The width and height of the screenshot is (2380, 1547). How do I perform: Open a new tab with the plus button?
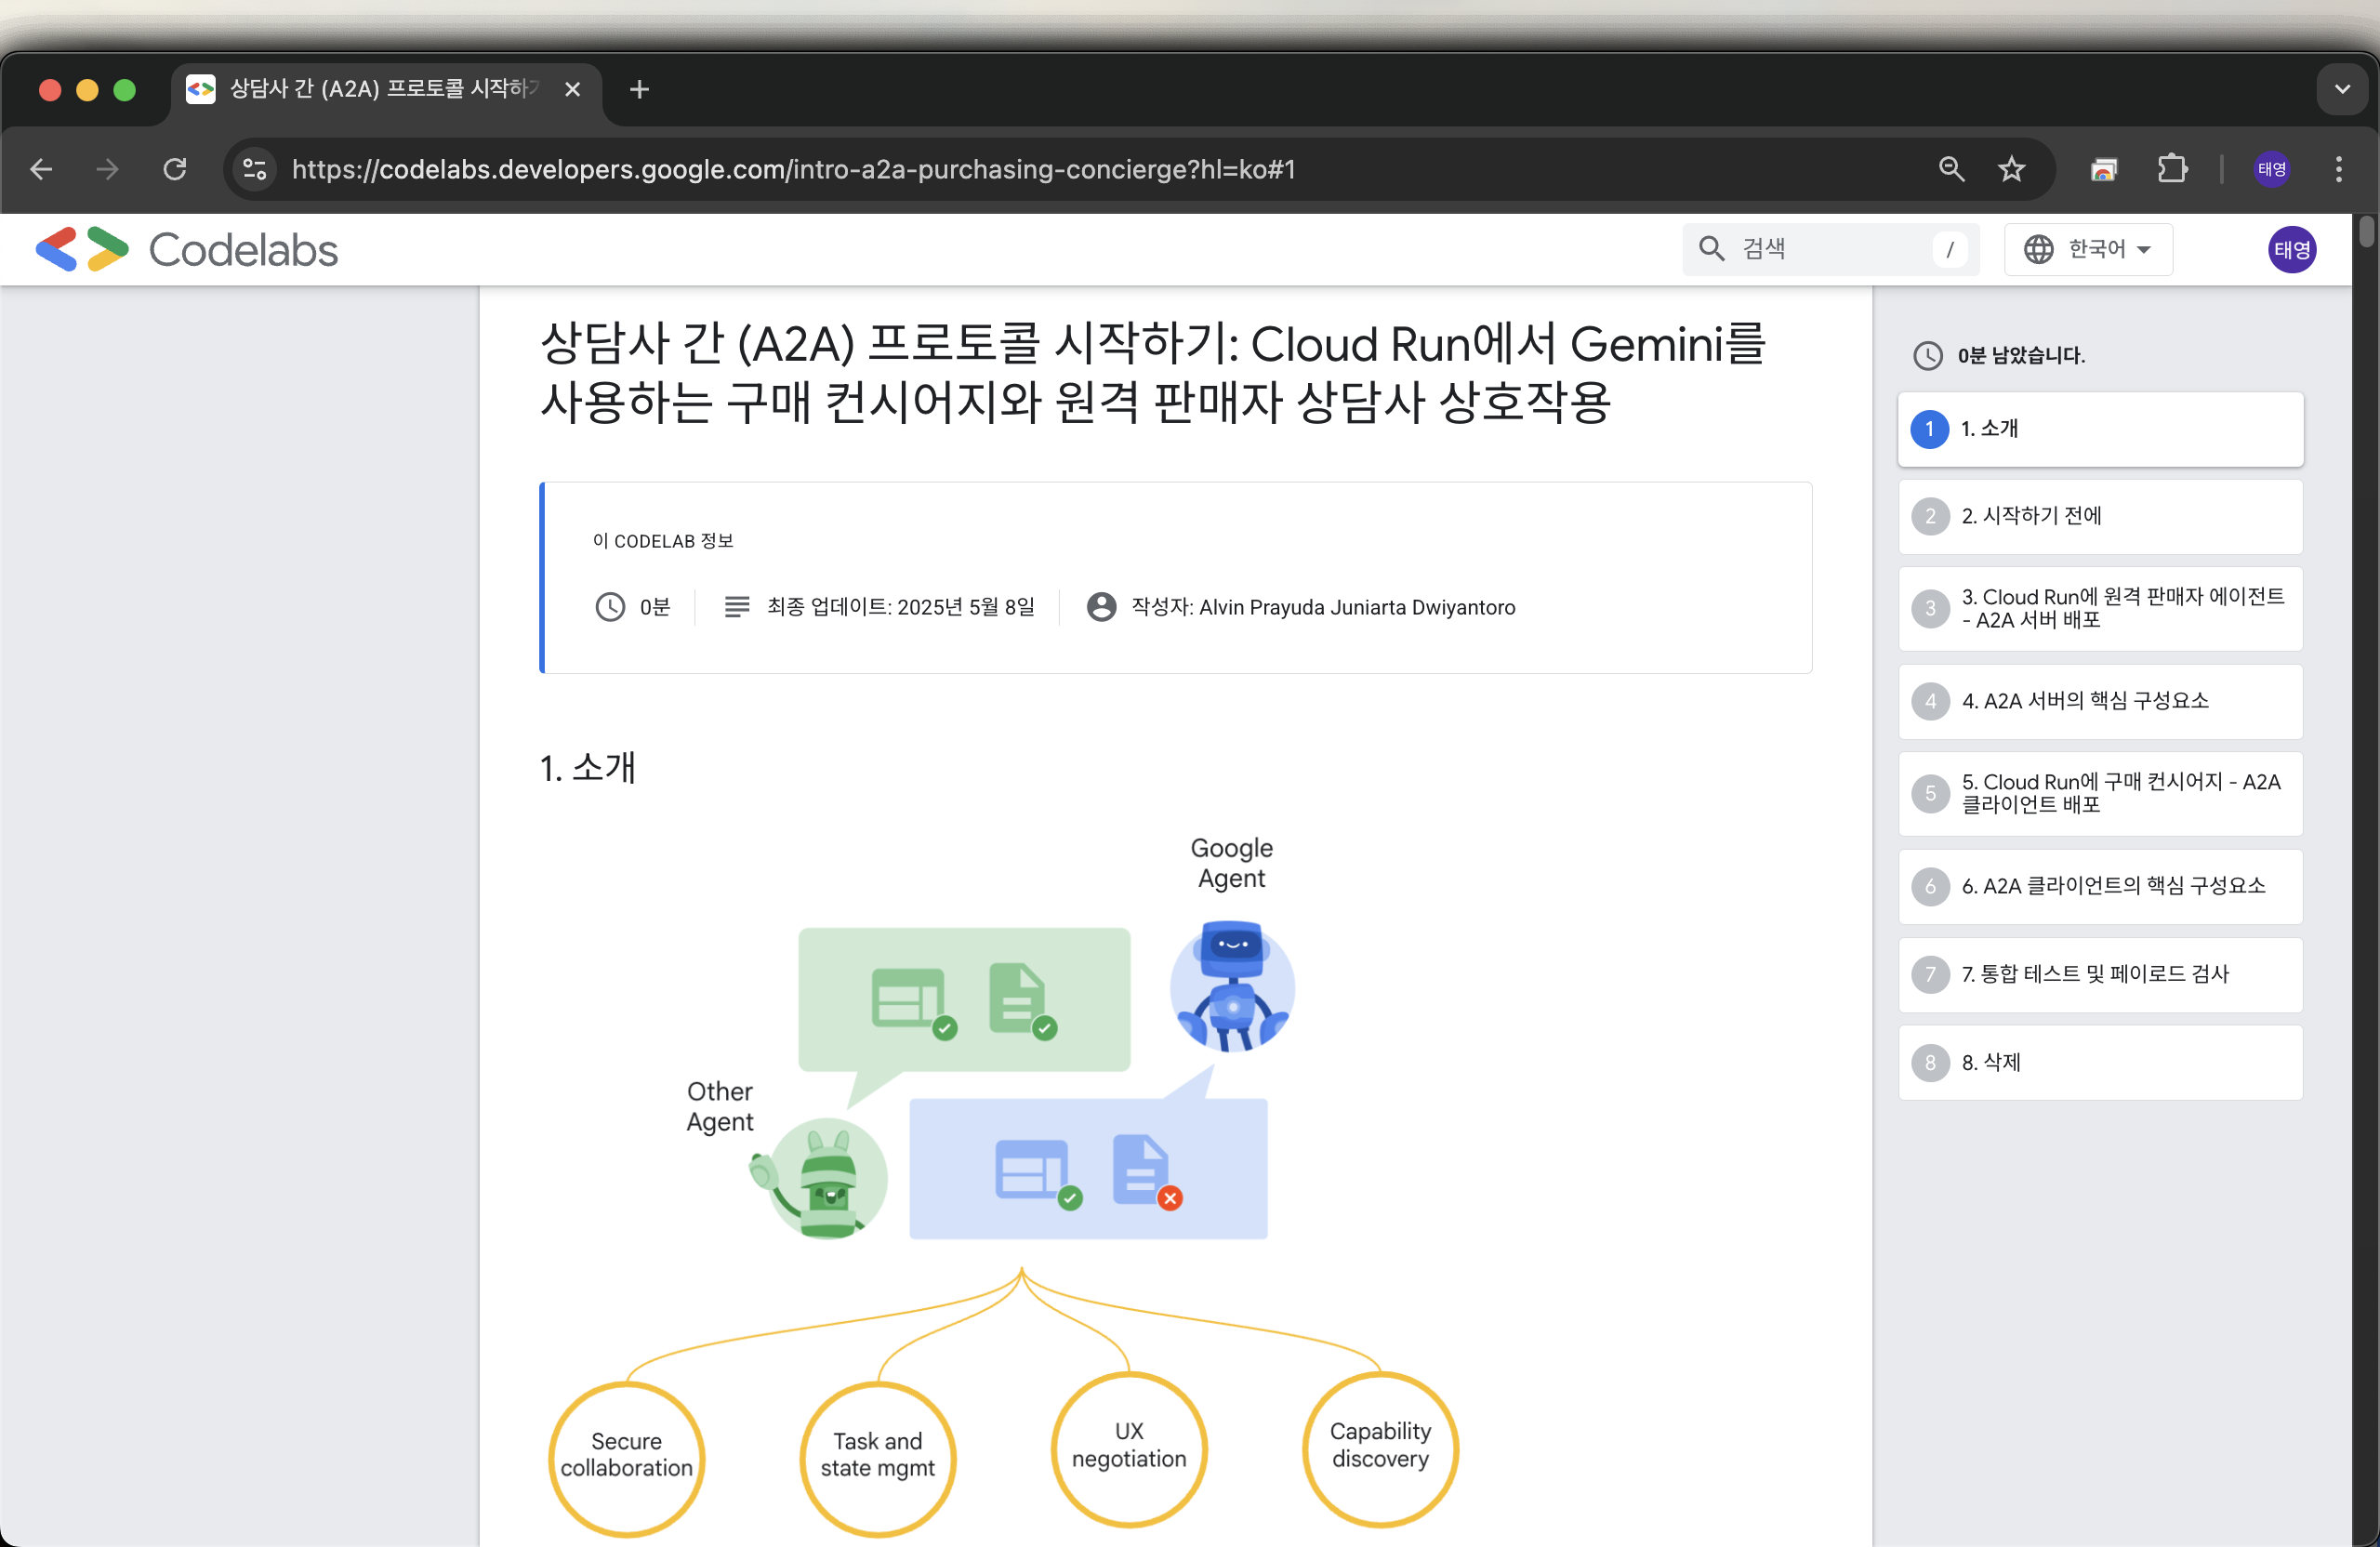click(x=639, y=90)
